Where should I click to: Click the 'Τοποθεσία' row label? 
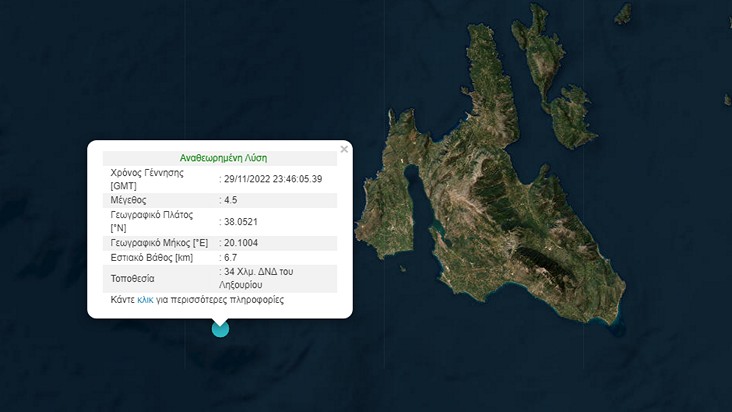[134, 277]
